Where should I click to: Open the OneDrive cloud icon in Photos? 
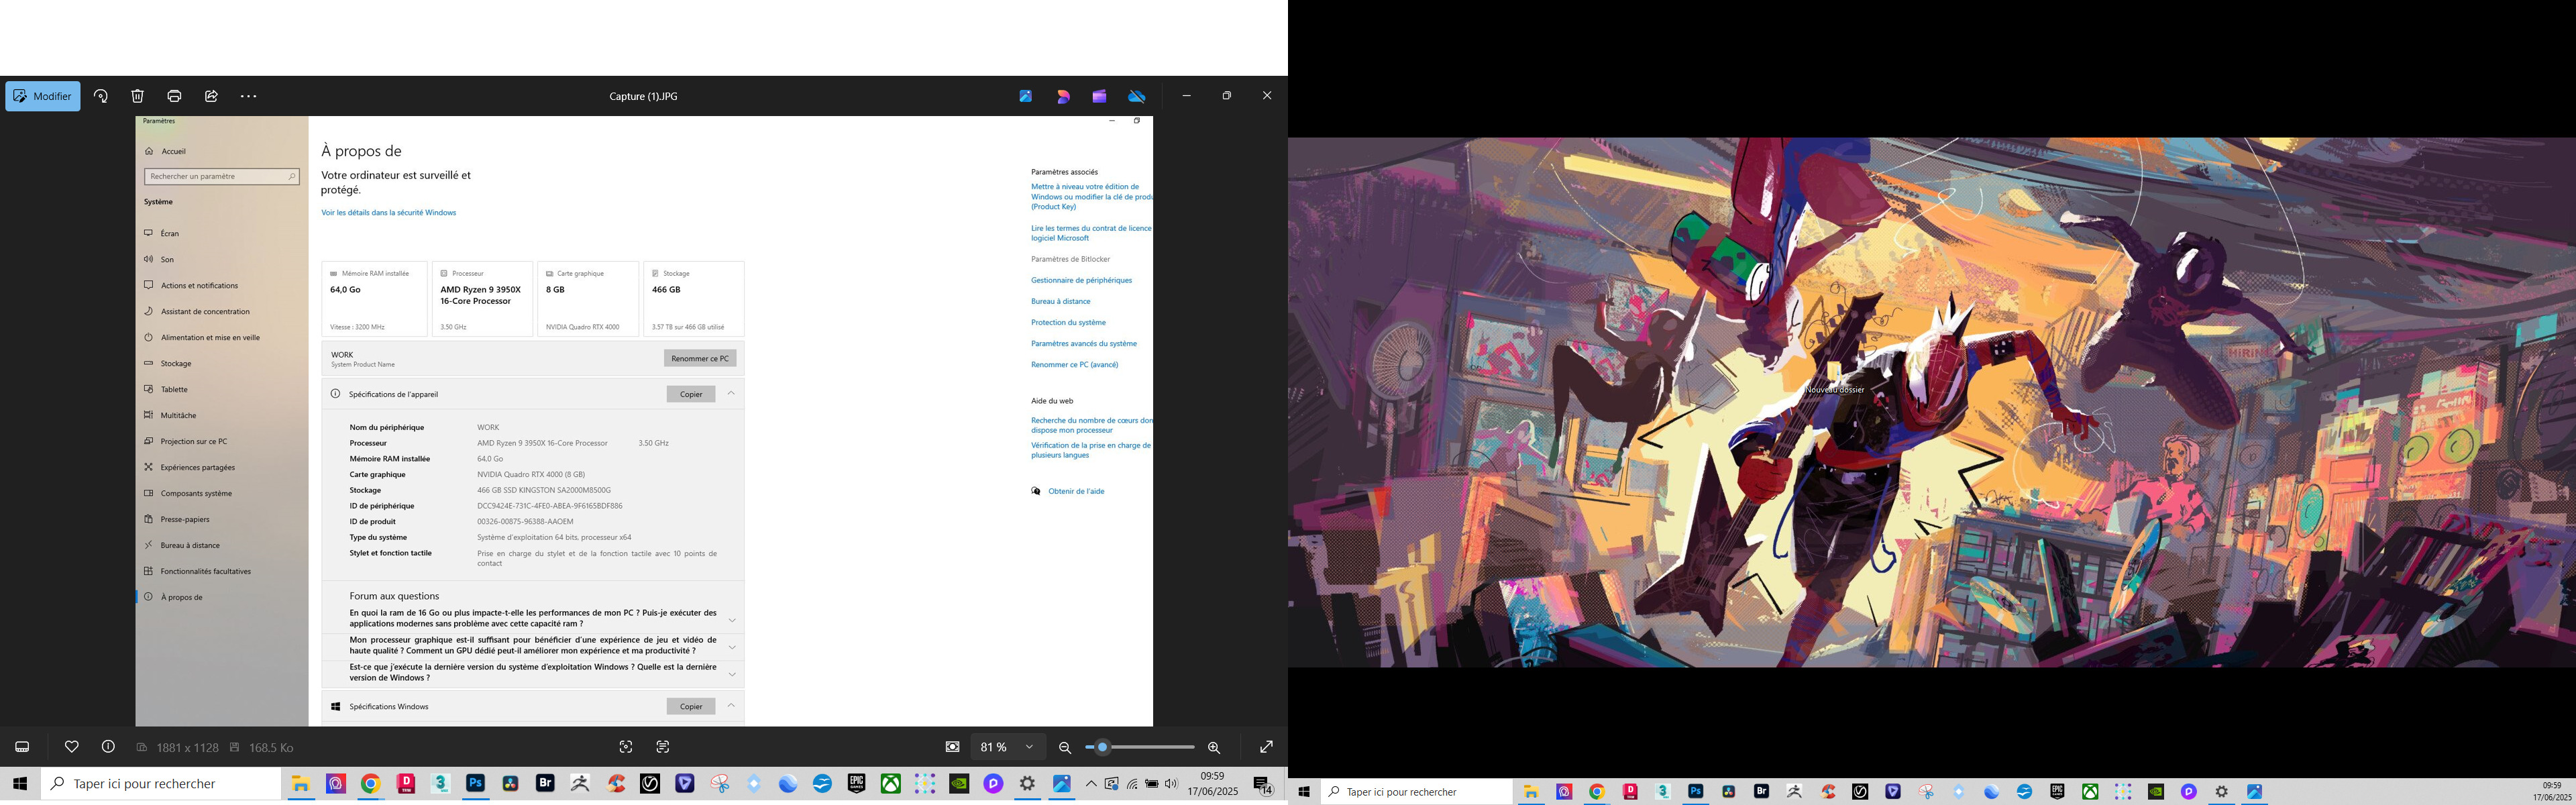click(x=1137, y=96)
